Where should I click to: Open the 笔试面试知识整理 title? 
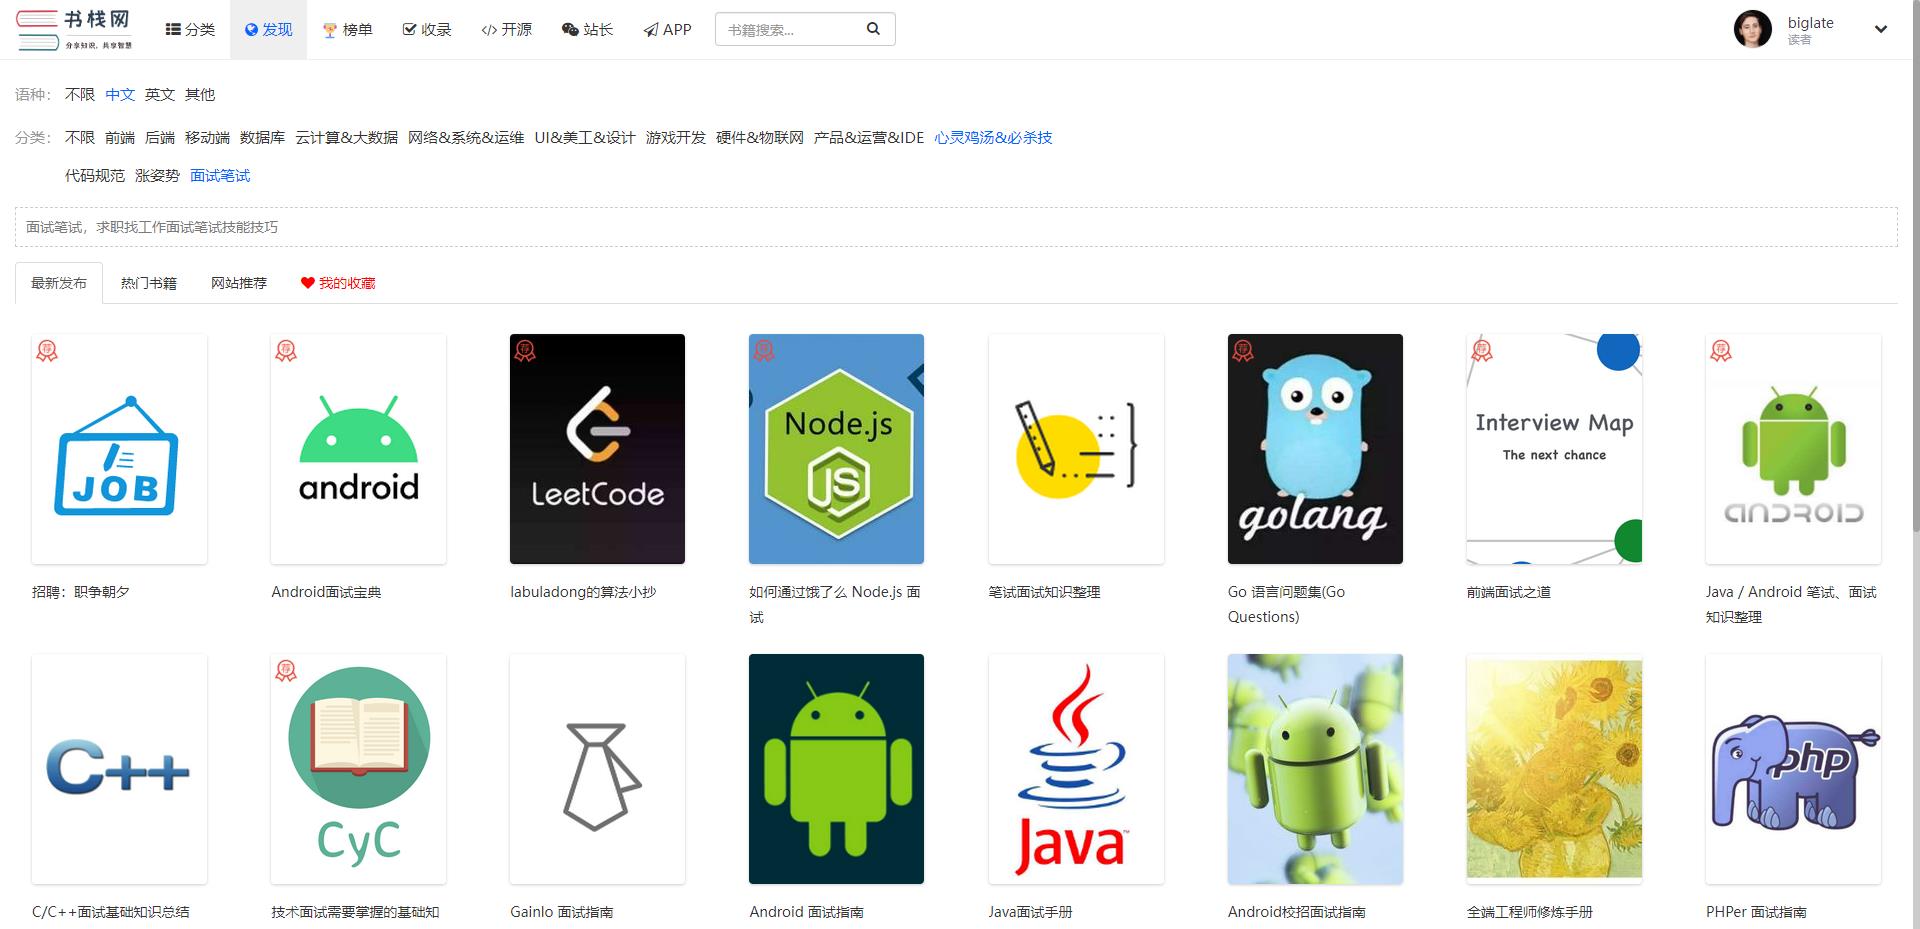1044,592
